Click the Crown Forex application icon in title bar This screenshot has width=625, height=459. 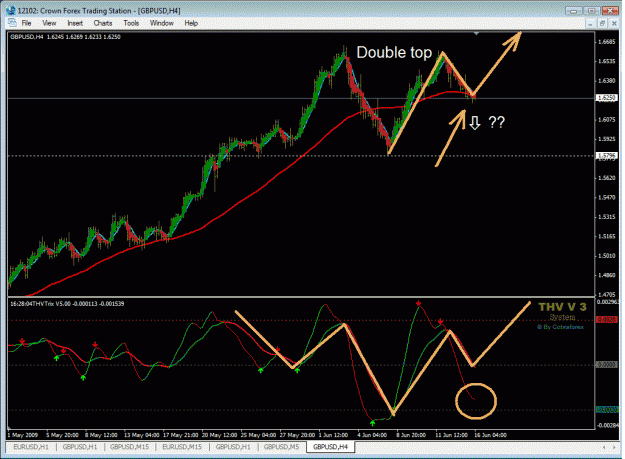(x=11, y=10)
